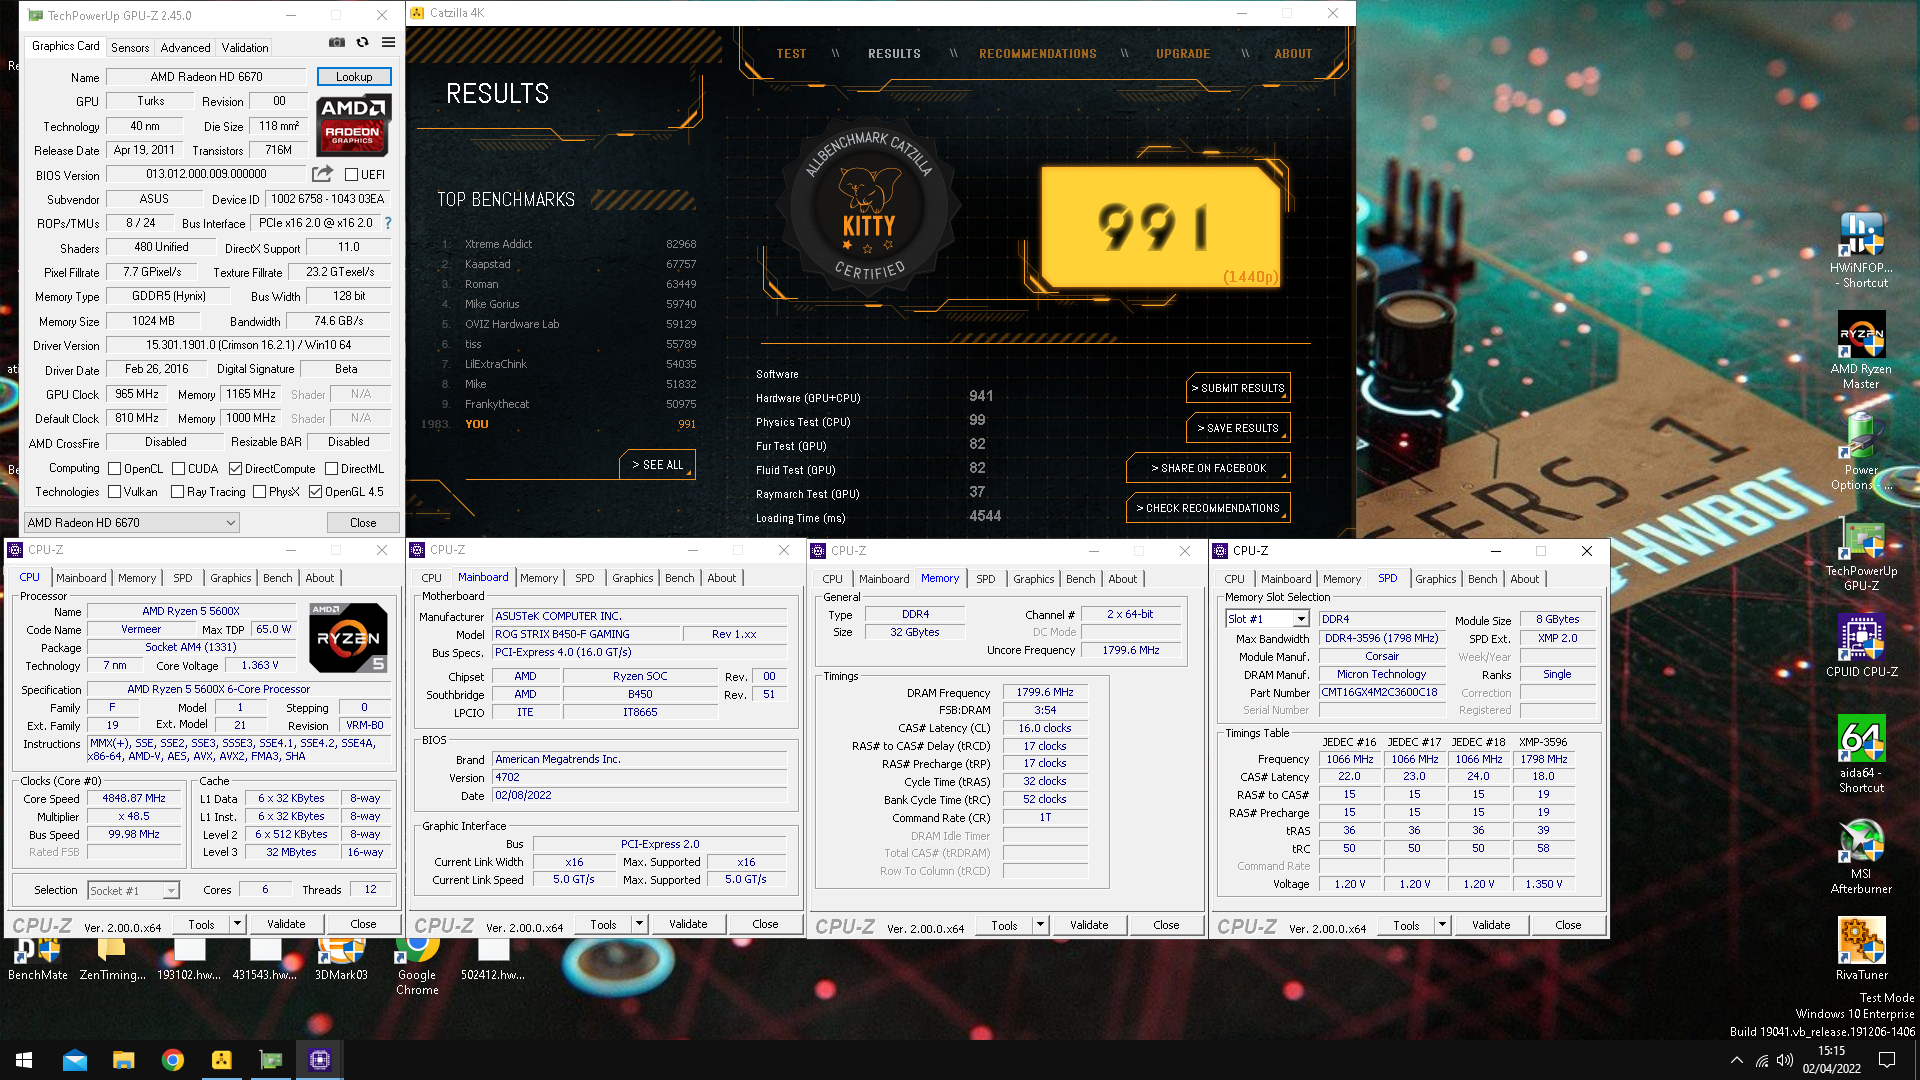Toggle PhysX checkbox
Viewport: 1920px width, 1080px height.
(x=259, y=492)
